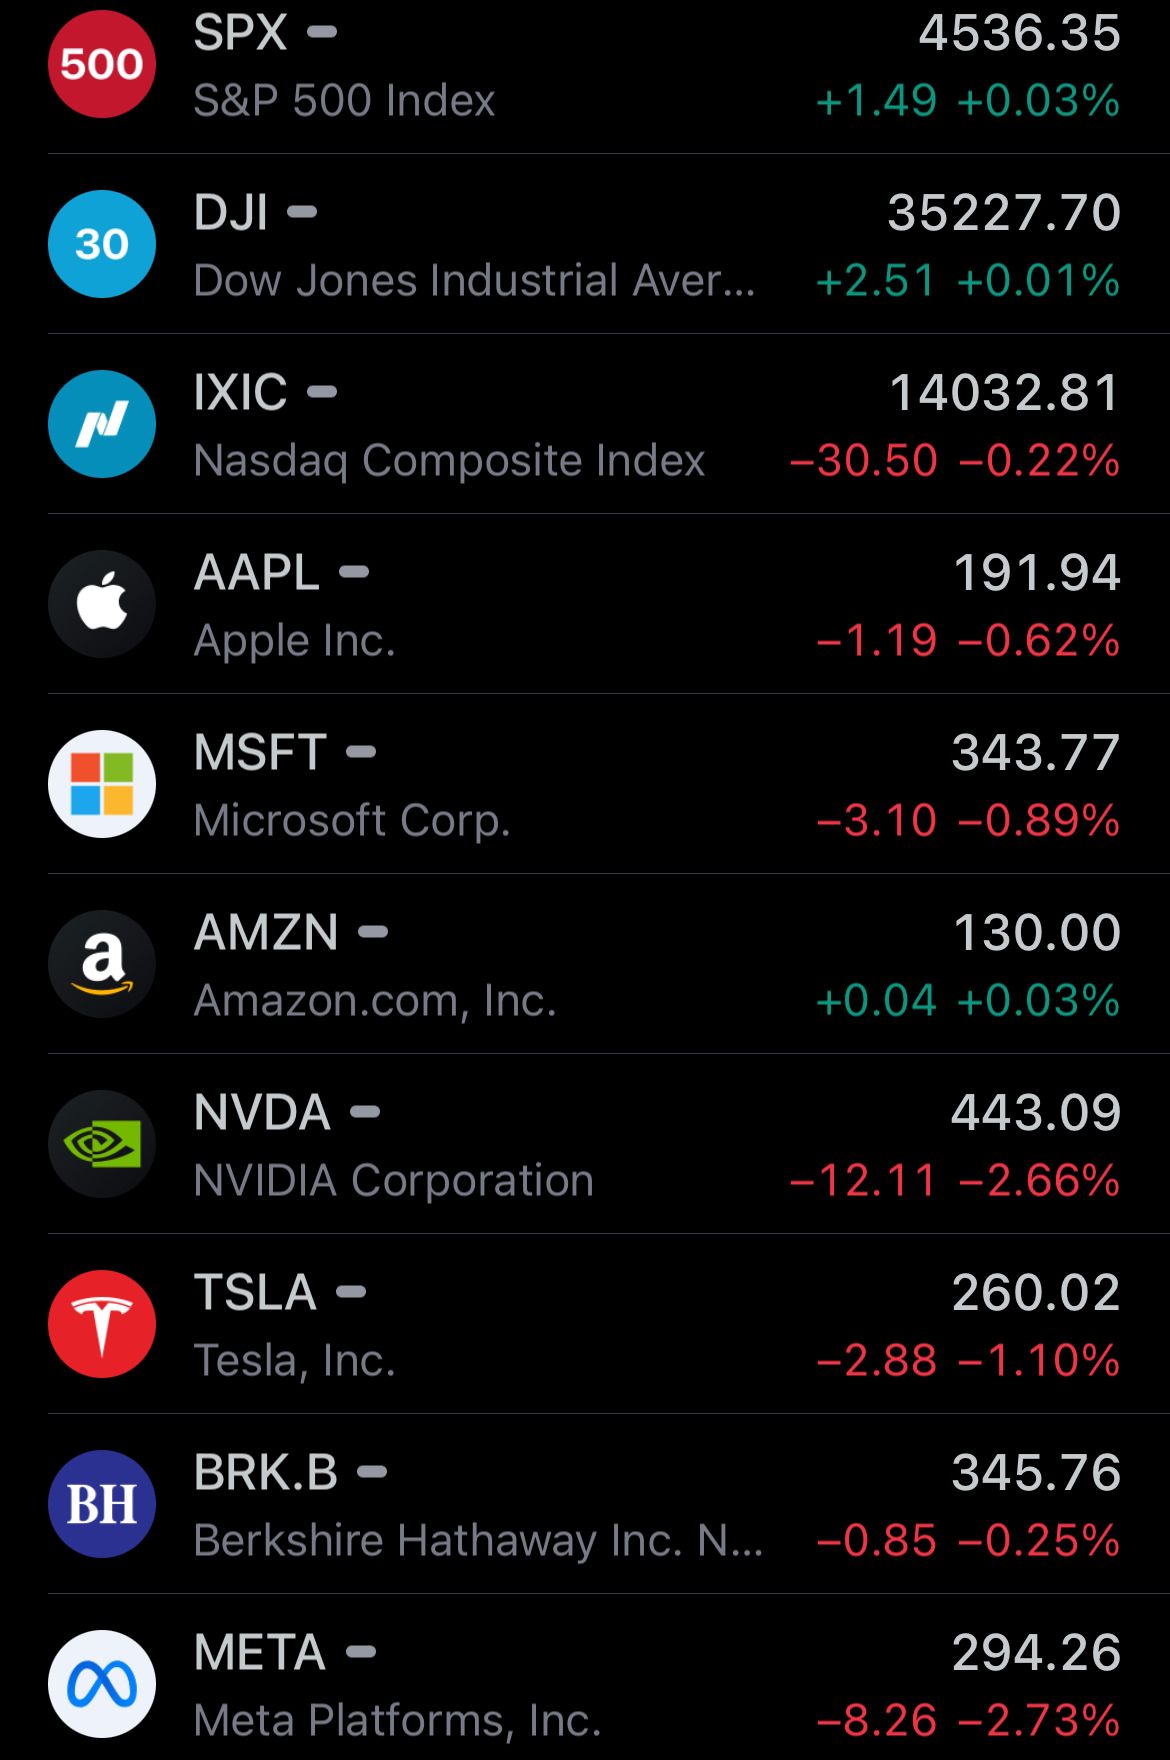1170x1760 pixels.
Task: Tap the gray dash beside DJI
Action: pos(302,212)
